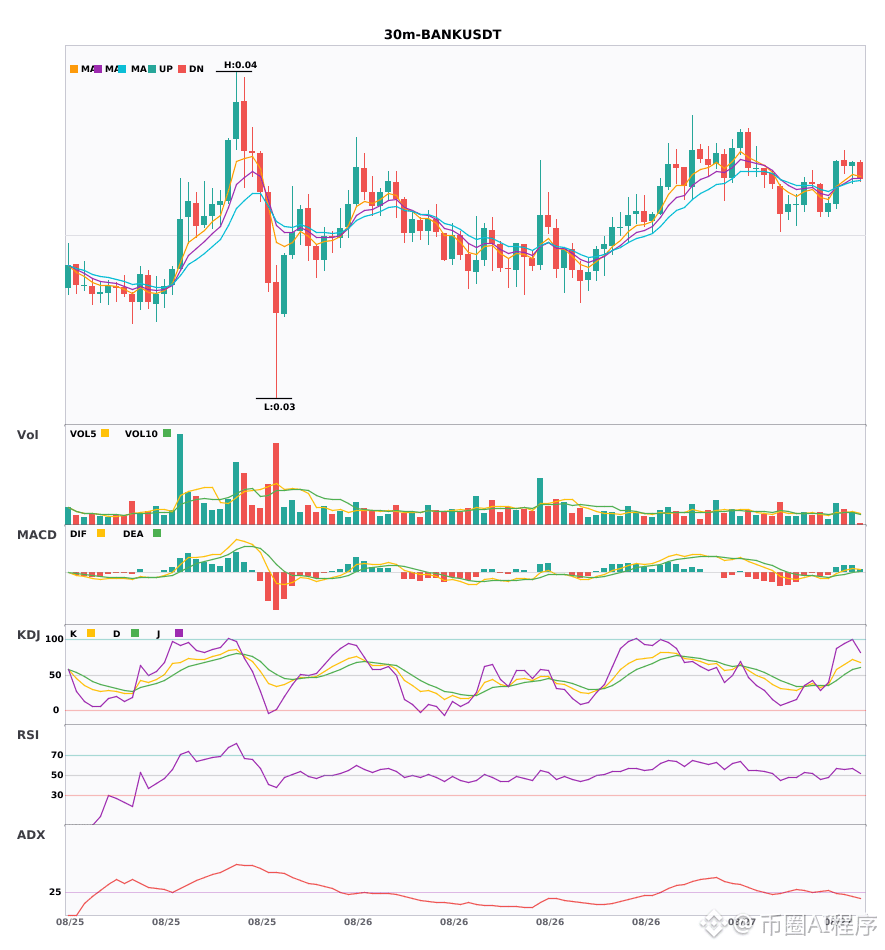Screen dimensions: 885x950
Task: Click the tallest red volume bar
Action: point(276,483)
